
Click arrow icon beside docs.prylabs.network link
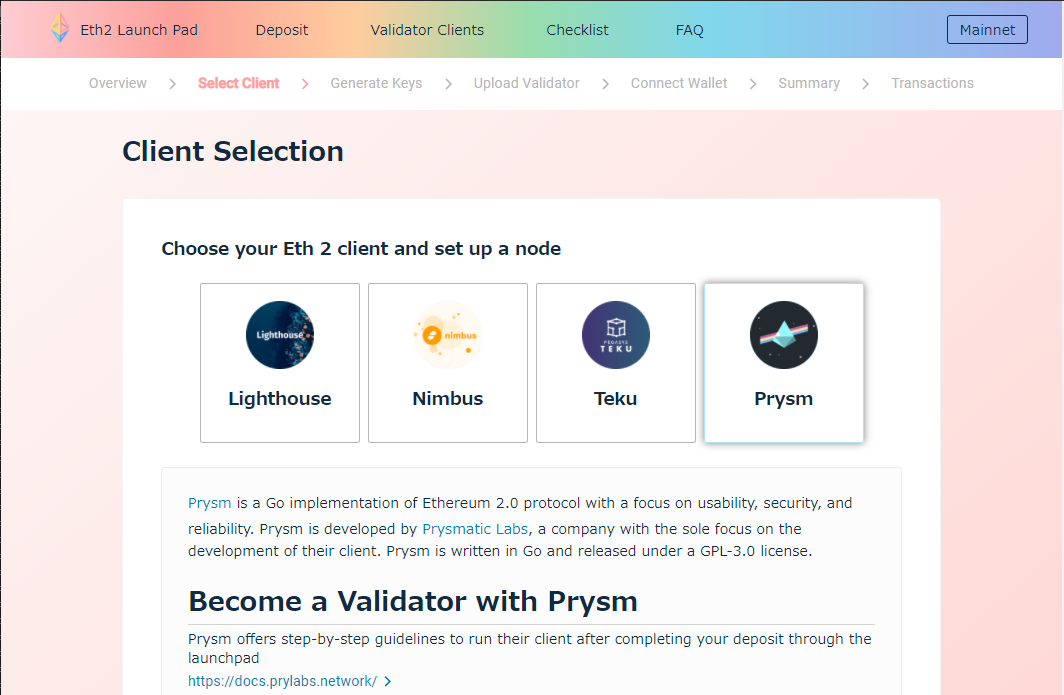click(x=388, y=682)
